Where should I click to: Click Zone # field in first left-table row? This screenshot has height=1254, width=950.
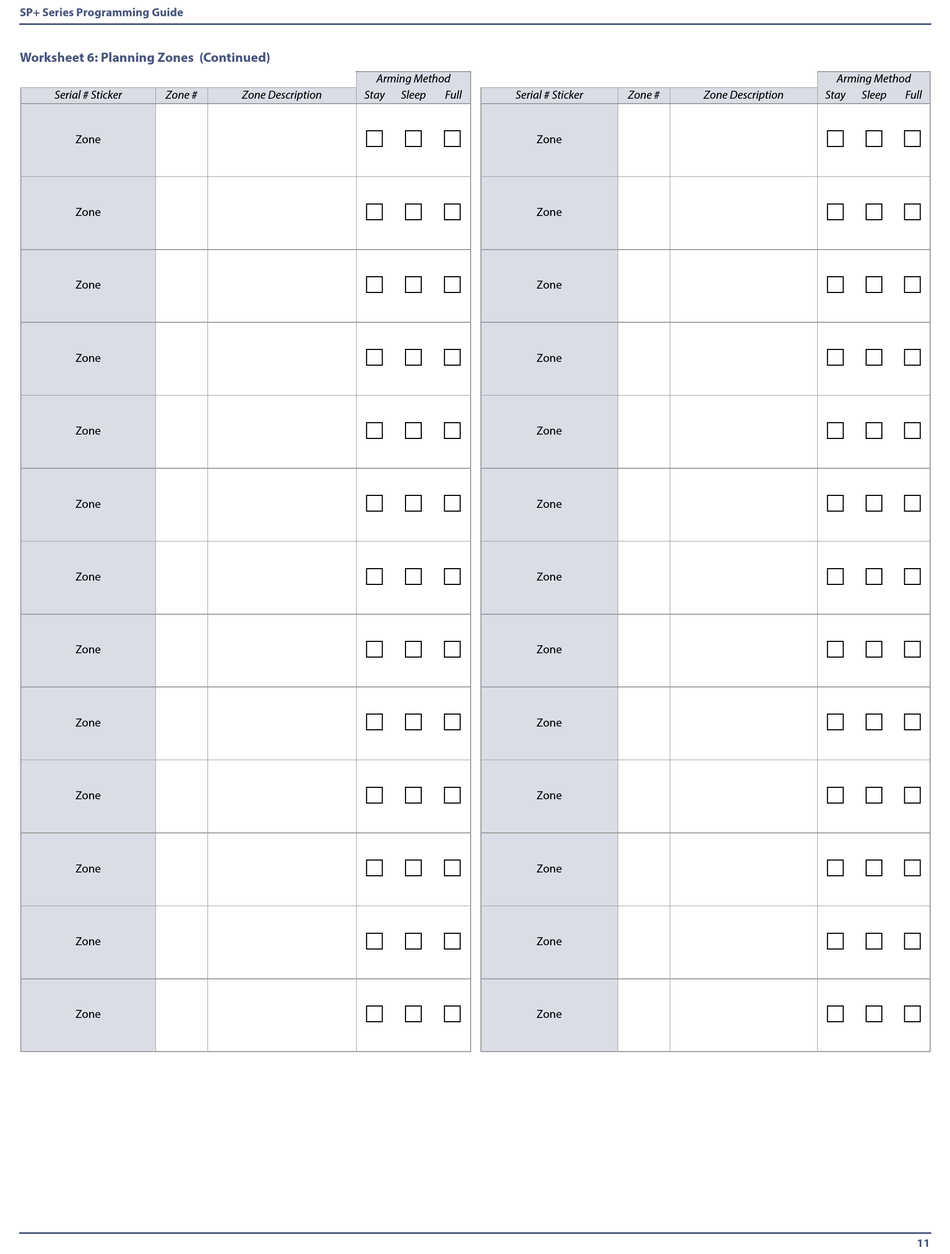182,140
